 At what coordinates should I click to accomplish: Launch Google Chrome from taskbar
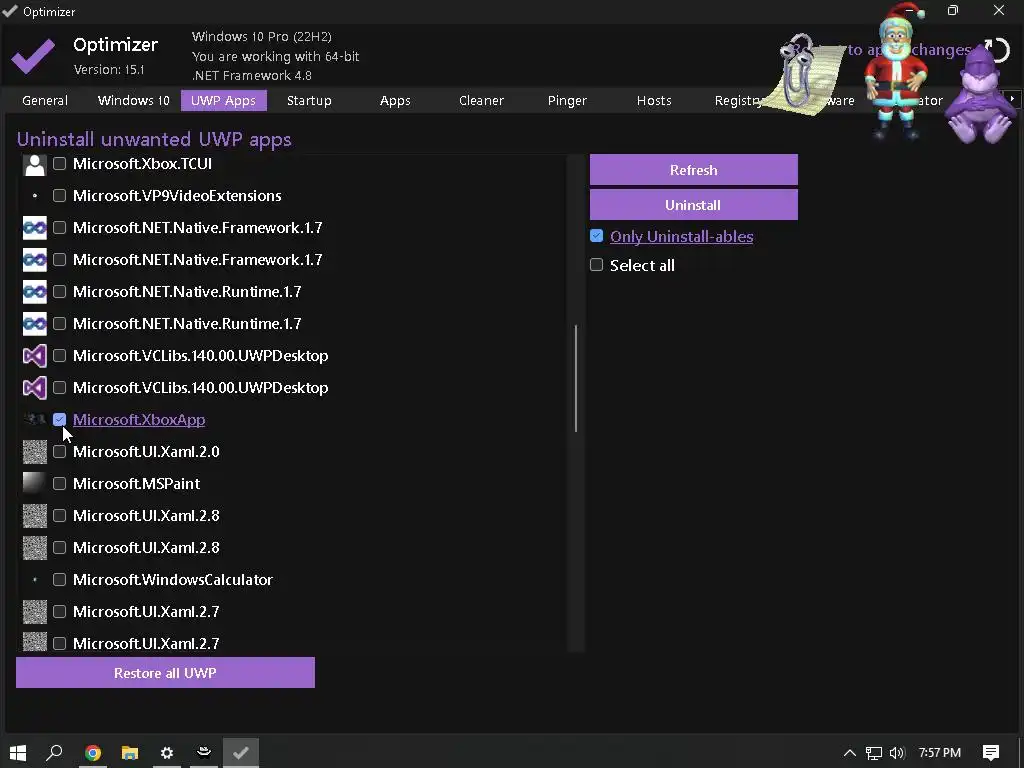93,752
